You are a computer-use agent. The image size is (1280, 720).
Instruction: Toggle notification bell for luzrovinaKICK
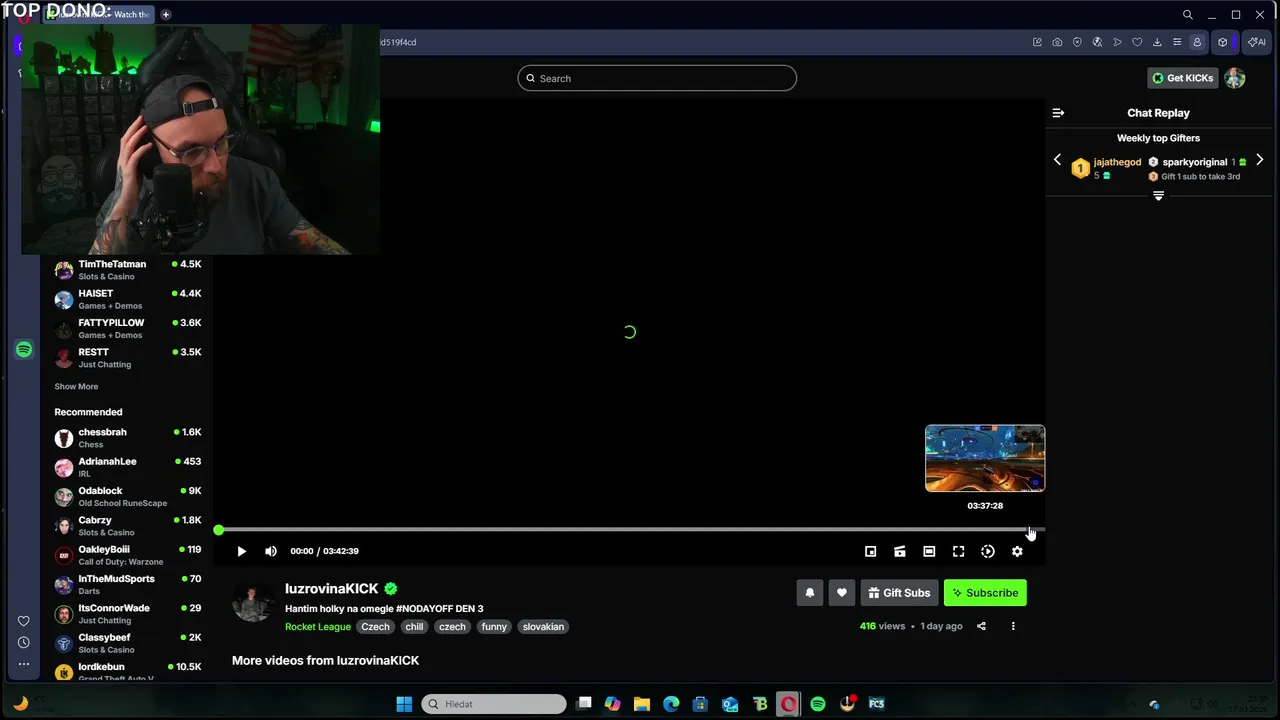click(x=810, y=593)
